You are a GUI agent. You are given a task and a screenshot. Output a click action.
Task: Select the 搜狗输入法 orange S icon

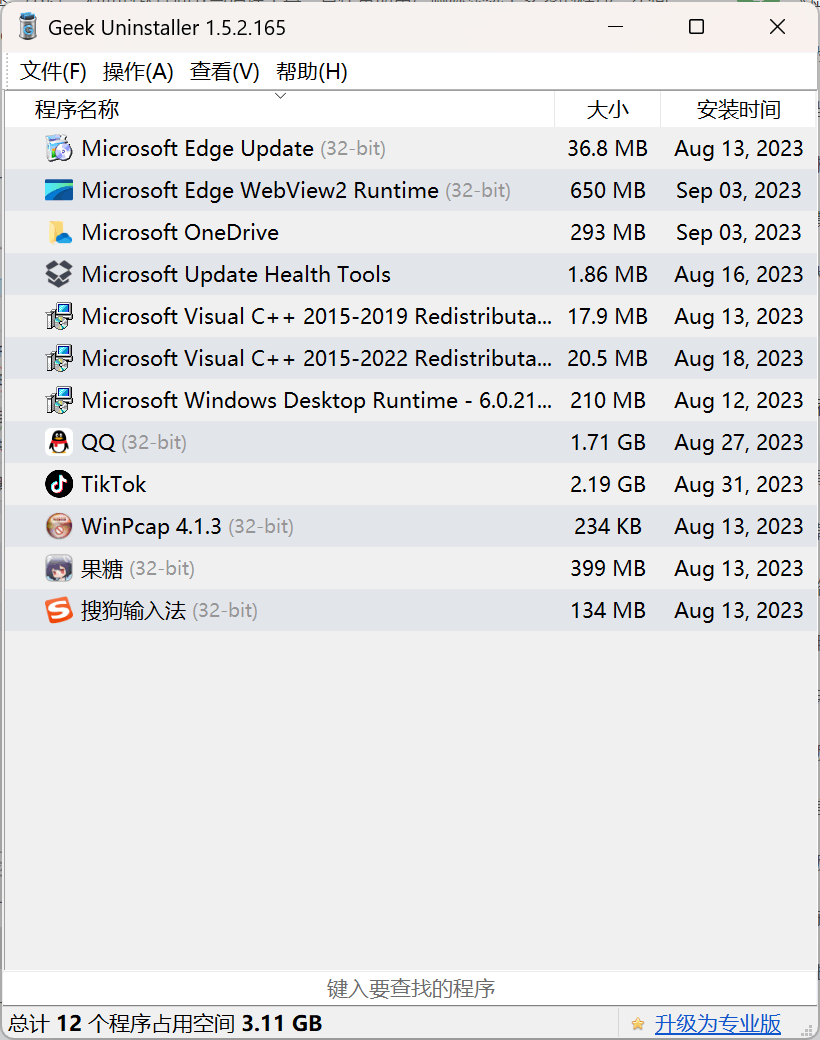[x=59, y=610]
